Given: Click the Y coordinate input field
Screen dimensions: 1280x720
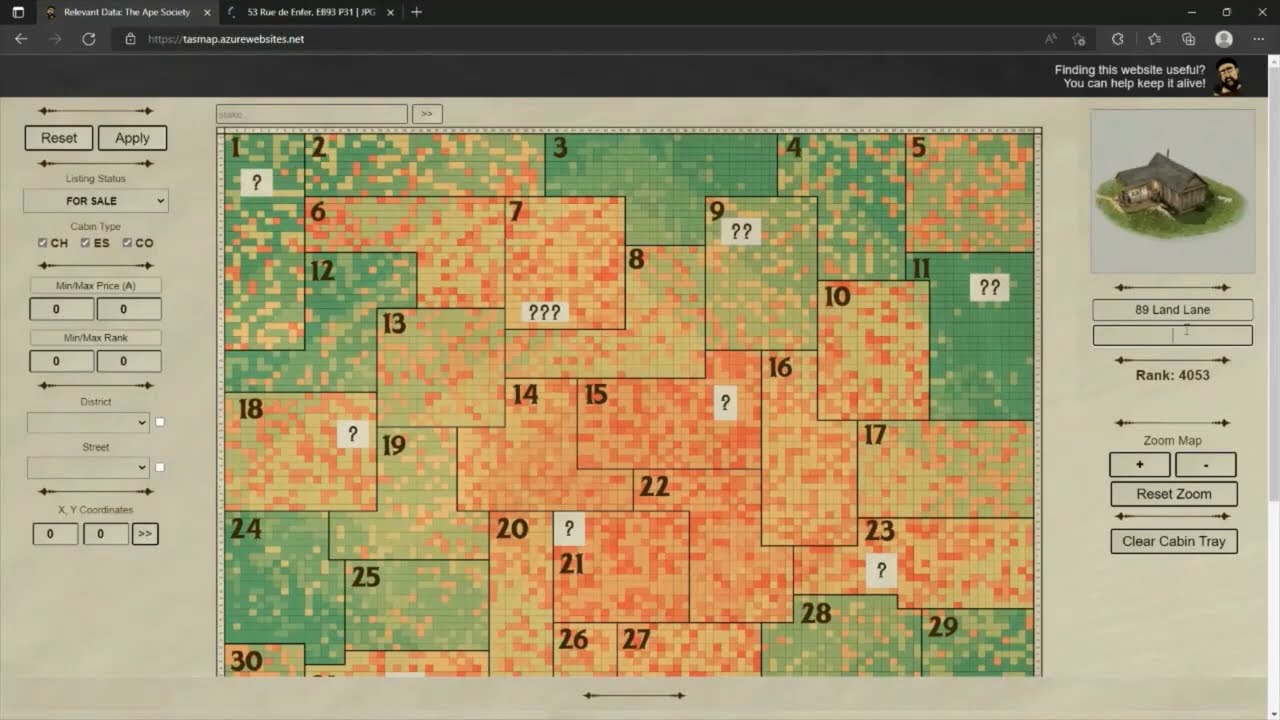Looking at the screenshot, I should (105, 534).
